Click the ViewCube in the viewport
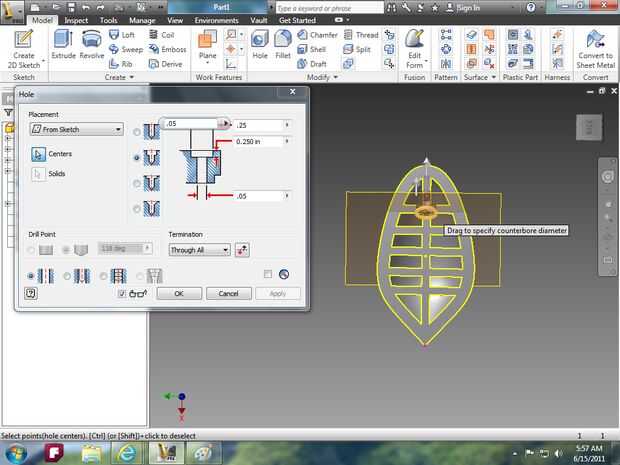The image size is (620, 465). 589,127
